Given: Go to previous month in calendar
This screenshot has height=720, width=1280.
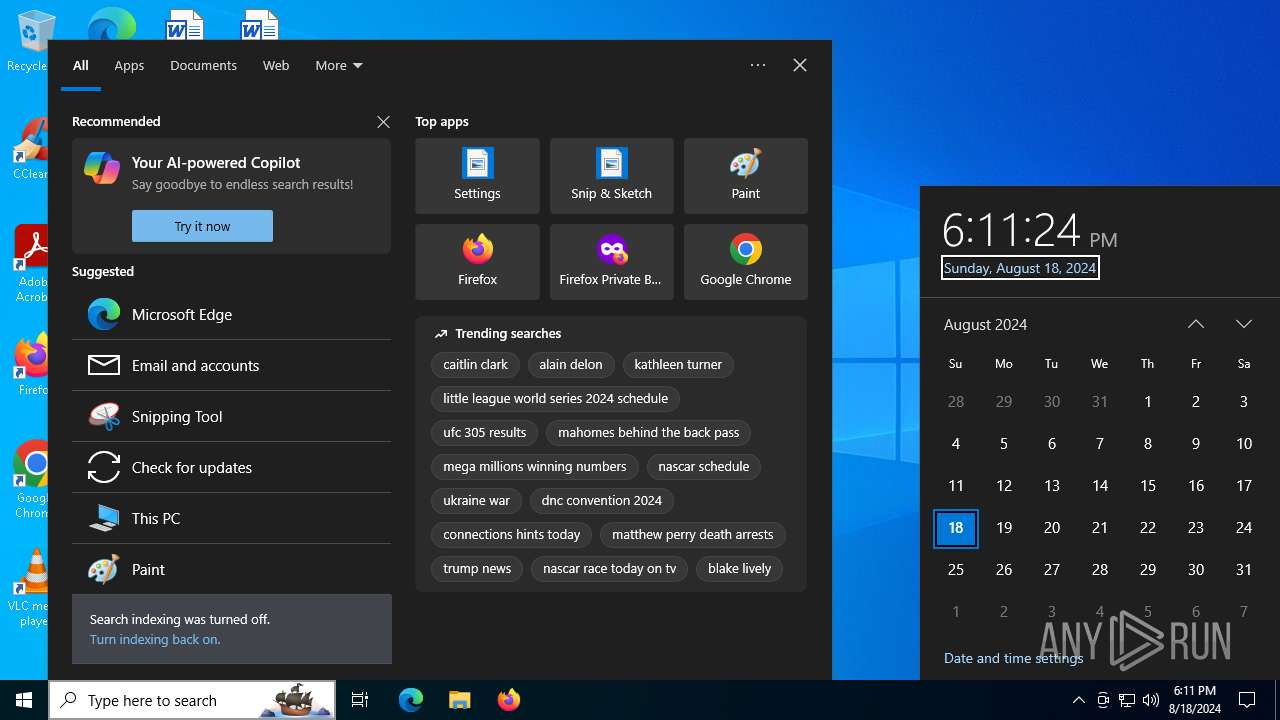Looking at the screenshot, I should pos(1196,324).
